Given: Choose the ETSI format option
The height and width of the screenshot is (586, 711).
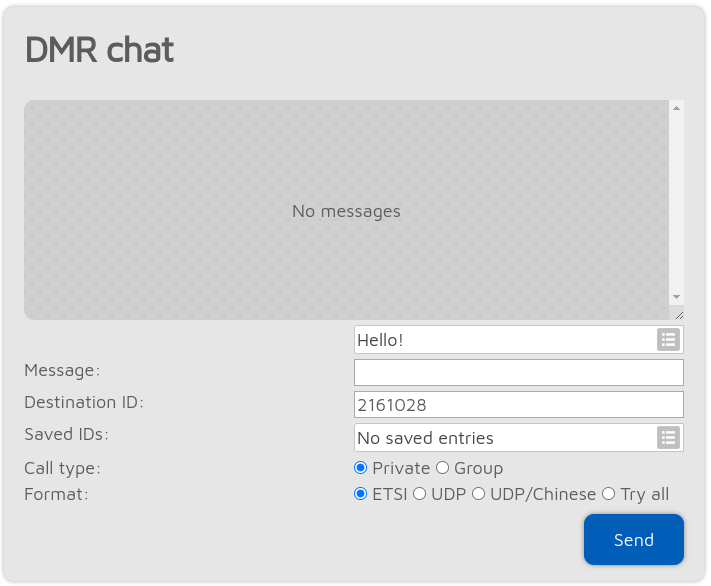Looking at the screenshot, I should (x=360, y=493).
